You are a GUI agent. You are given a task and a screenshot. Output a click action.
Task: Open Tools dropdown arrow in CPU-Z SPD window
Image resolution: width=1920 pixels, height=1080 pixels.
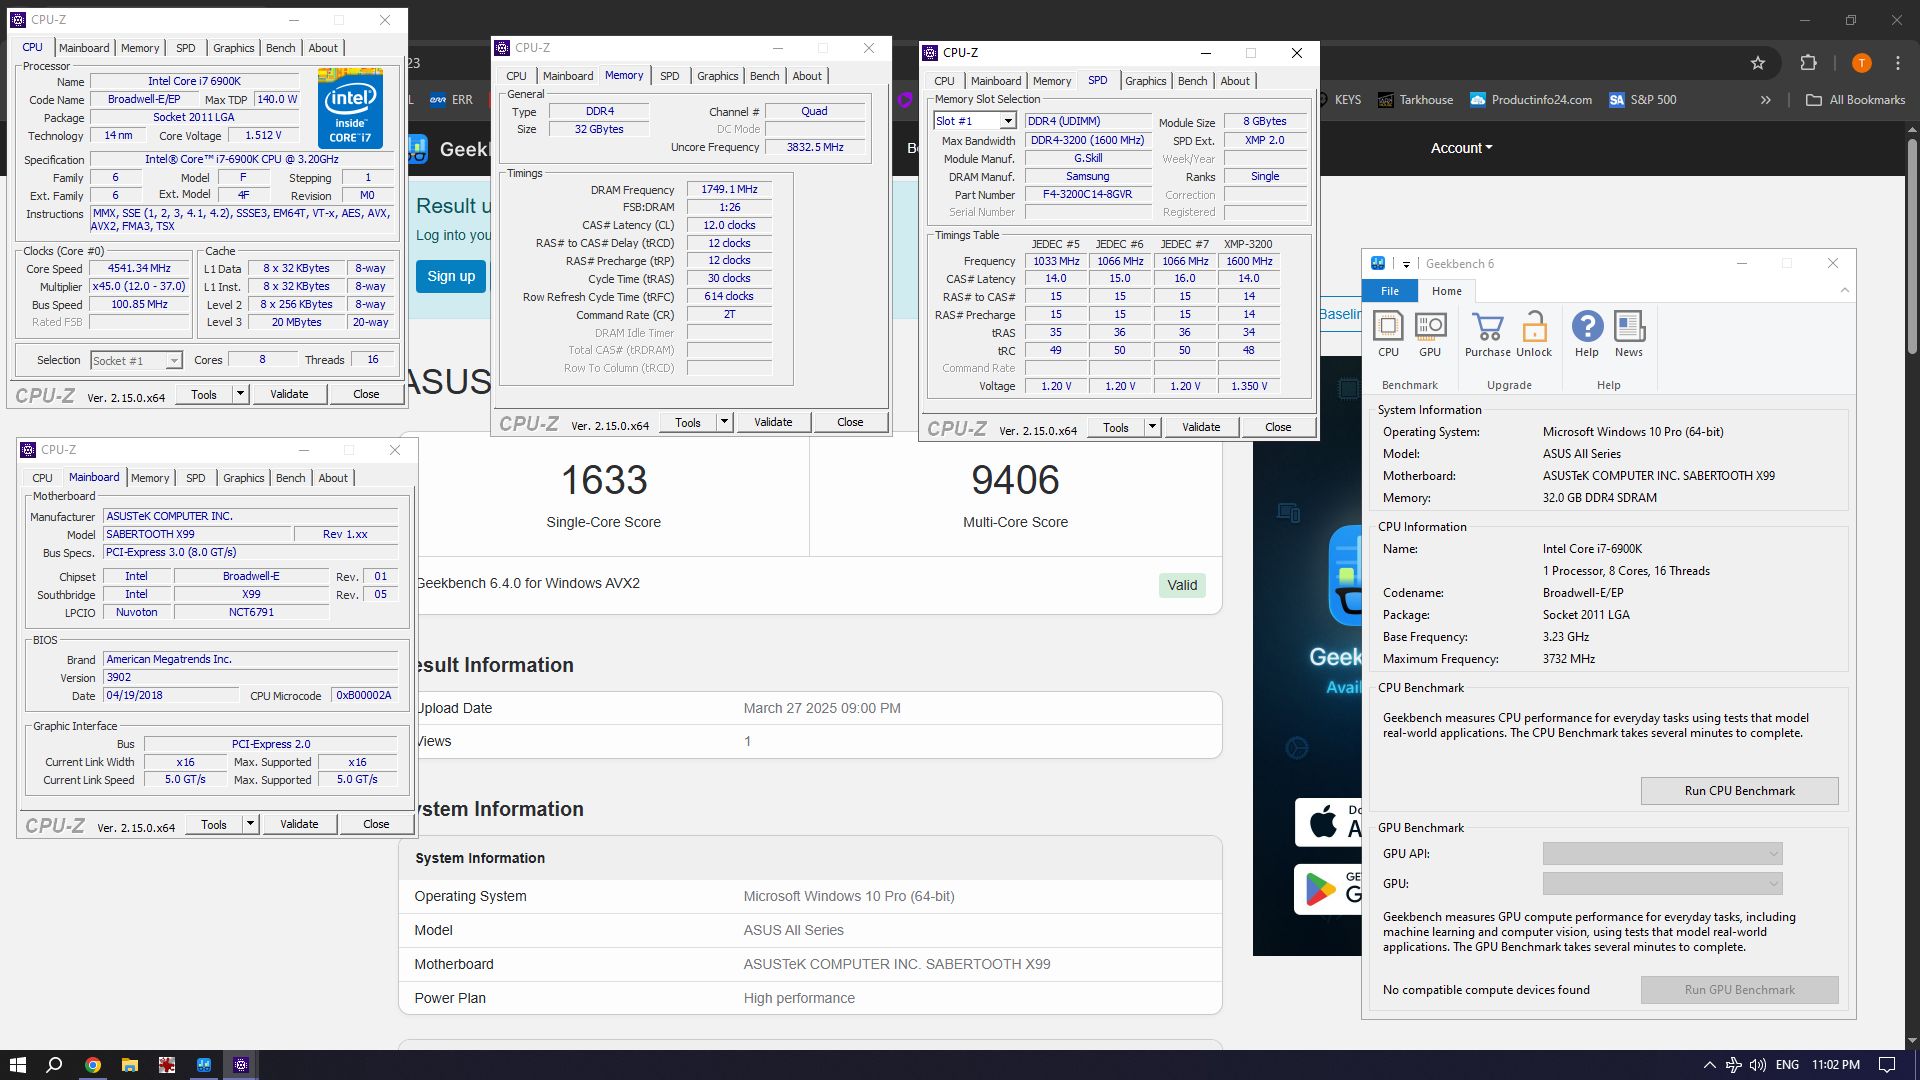(x=1152, y=427)
